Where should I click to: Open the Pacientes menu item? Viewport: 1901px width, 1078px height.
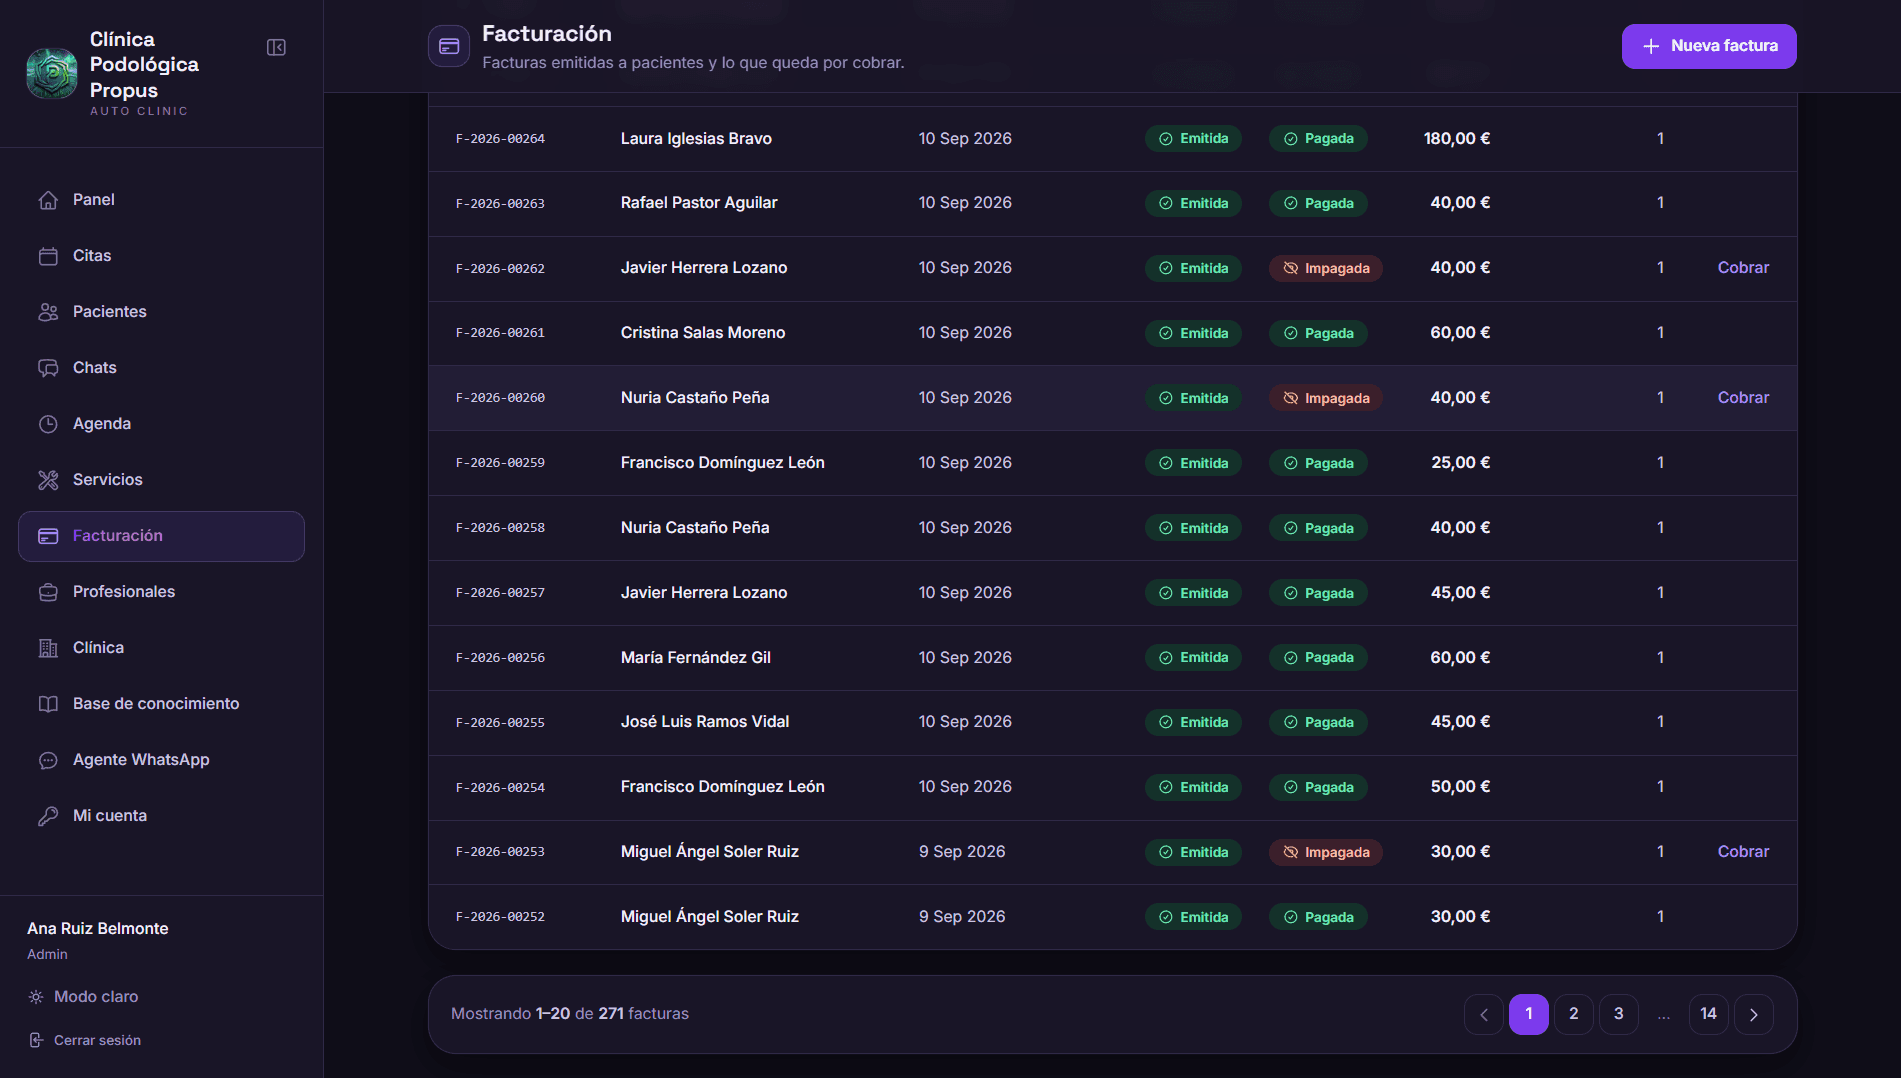(x=161, y=312)
